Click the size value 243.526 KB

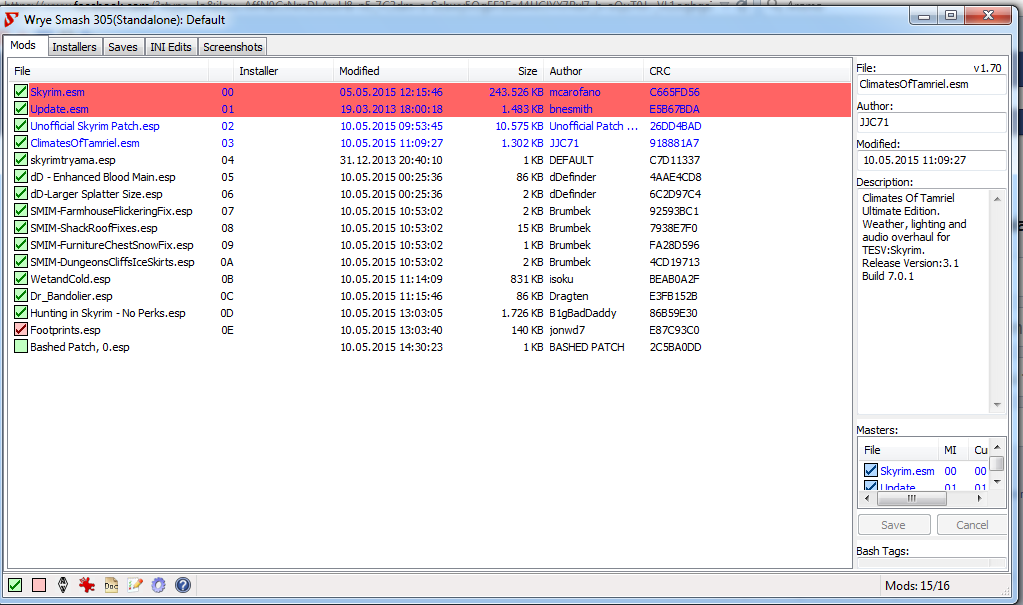[516, 92]
